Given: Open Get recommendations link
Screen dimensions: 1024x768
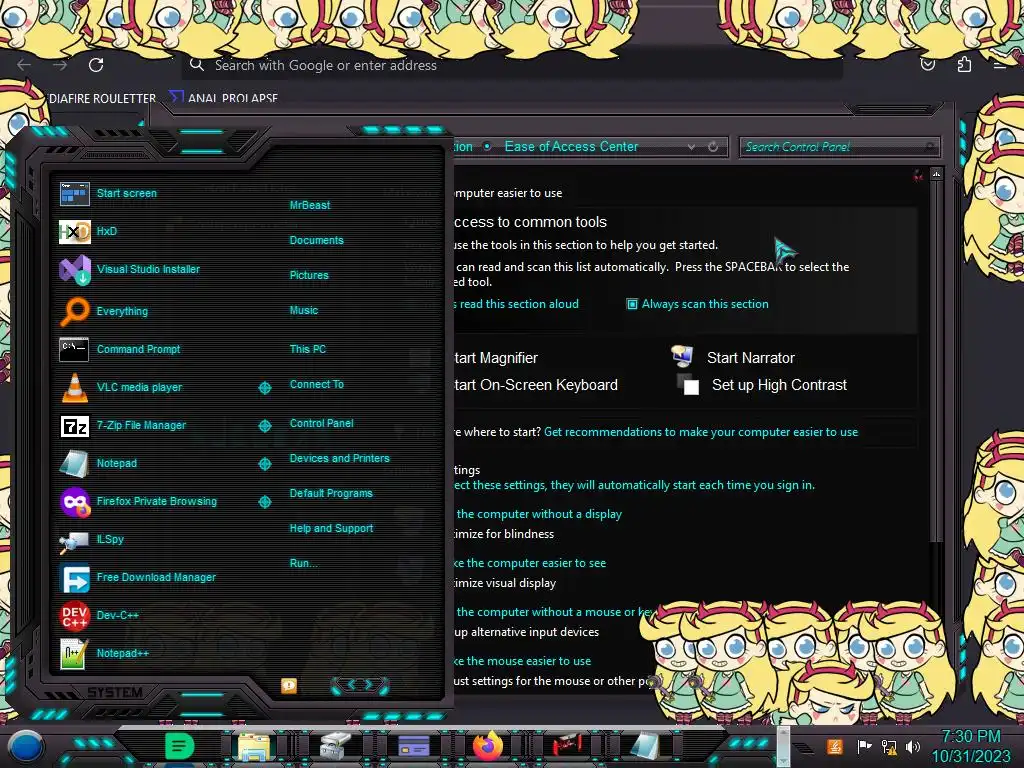Looking at the screenshot, I should pyautogui.click(x=701, y=432).
